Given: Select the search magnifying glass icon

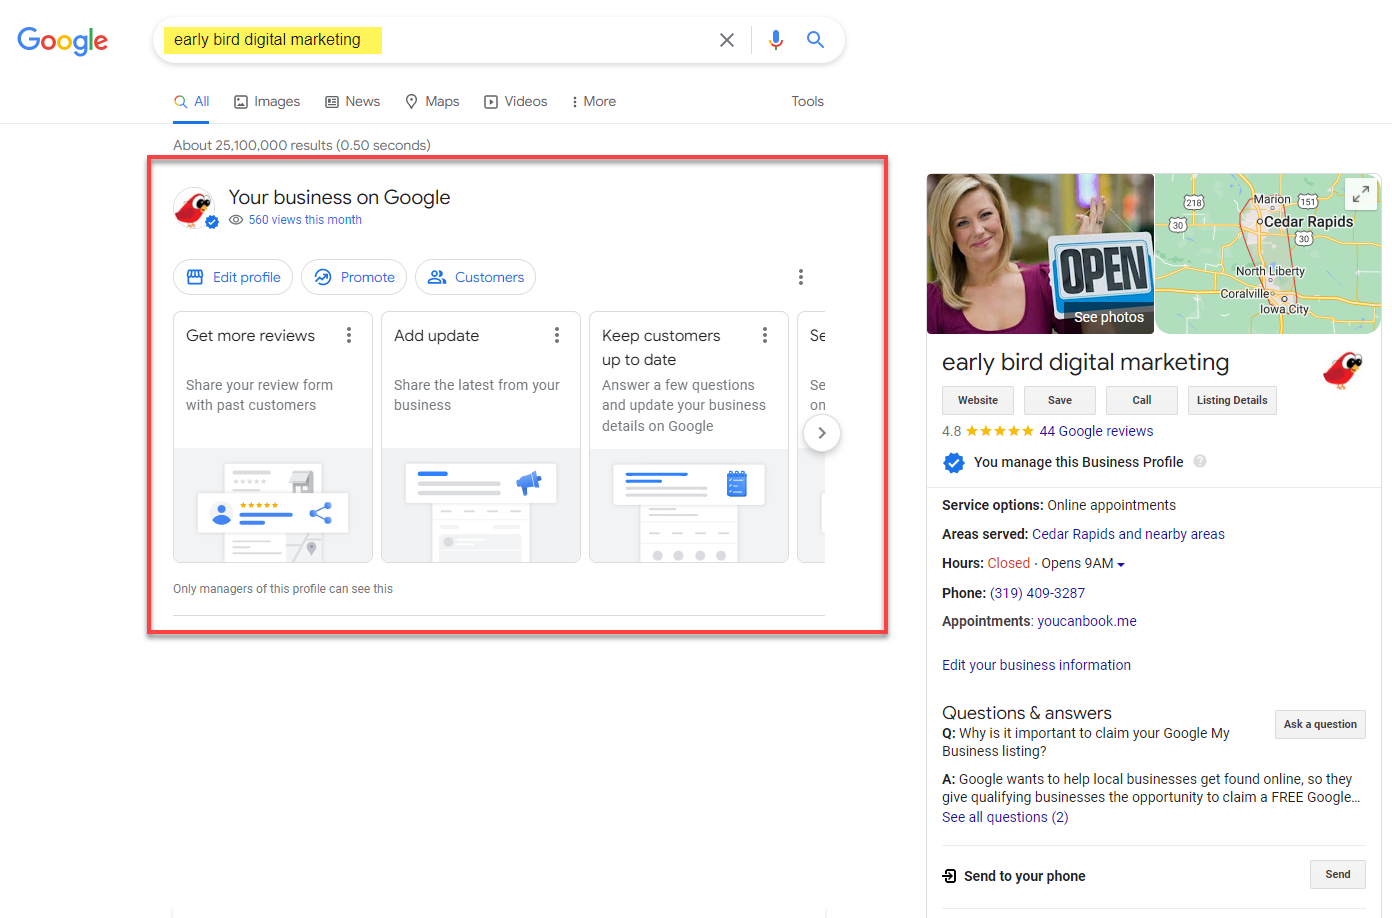Looking at the screenshot, I should click(x=815, y=40).
